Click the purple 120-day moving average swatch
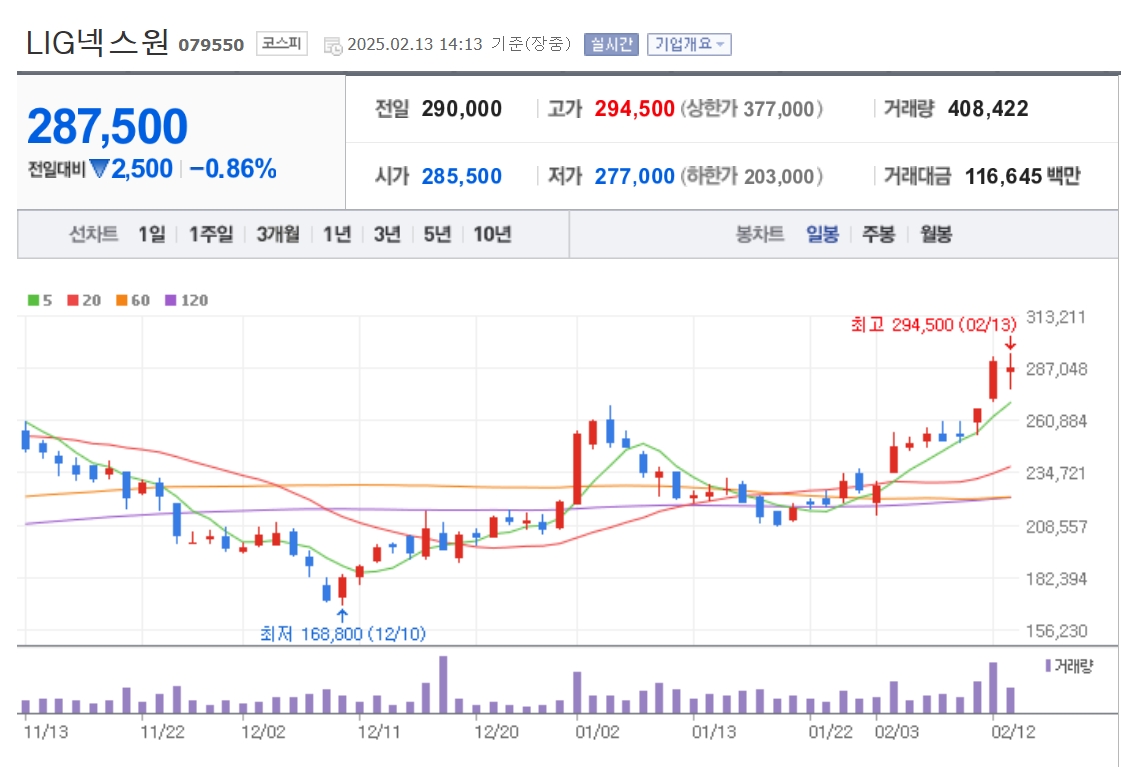 [170, 300]
